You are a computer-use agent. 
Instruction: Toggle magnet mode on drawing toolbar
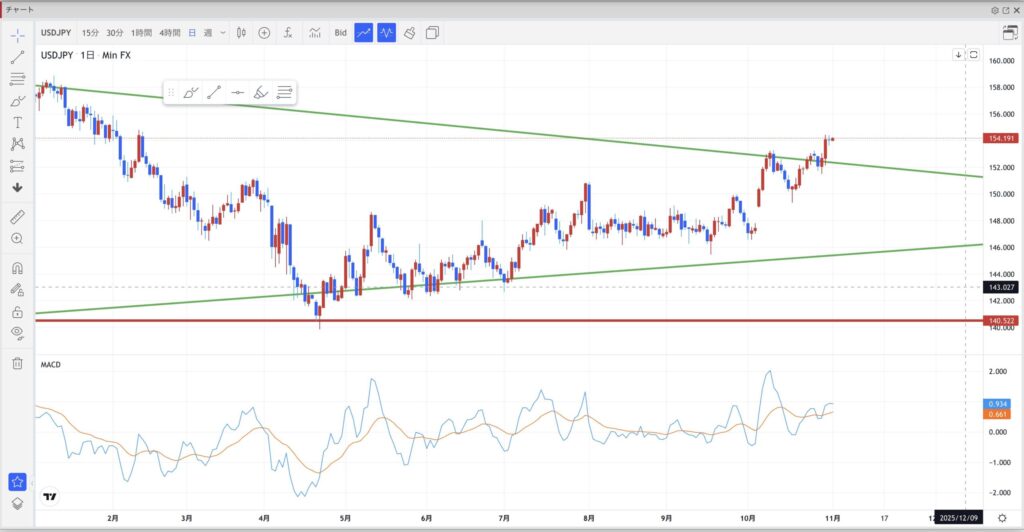(x=17, y=268)
